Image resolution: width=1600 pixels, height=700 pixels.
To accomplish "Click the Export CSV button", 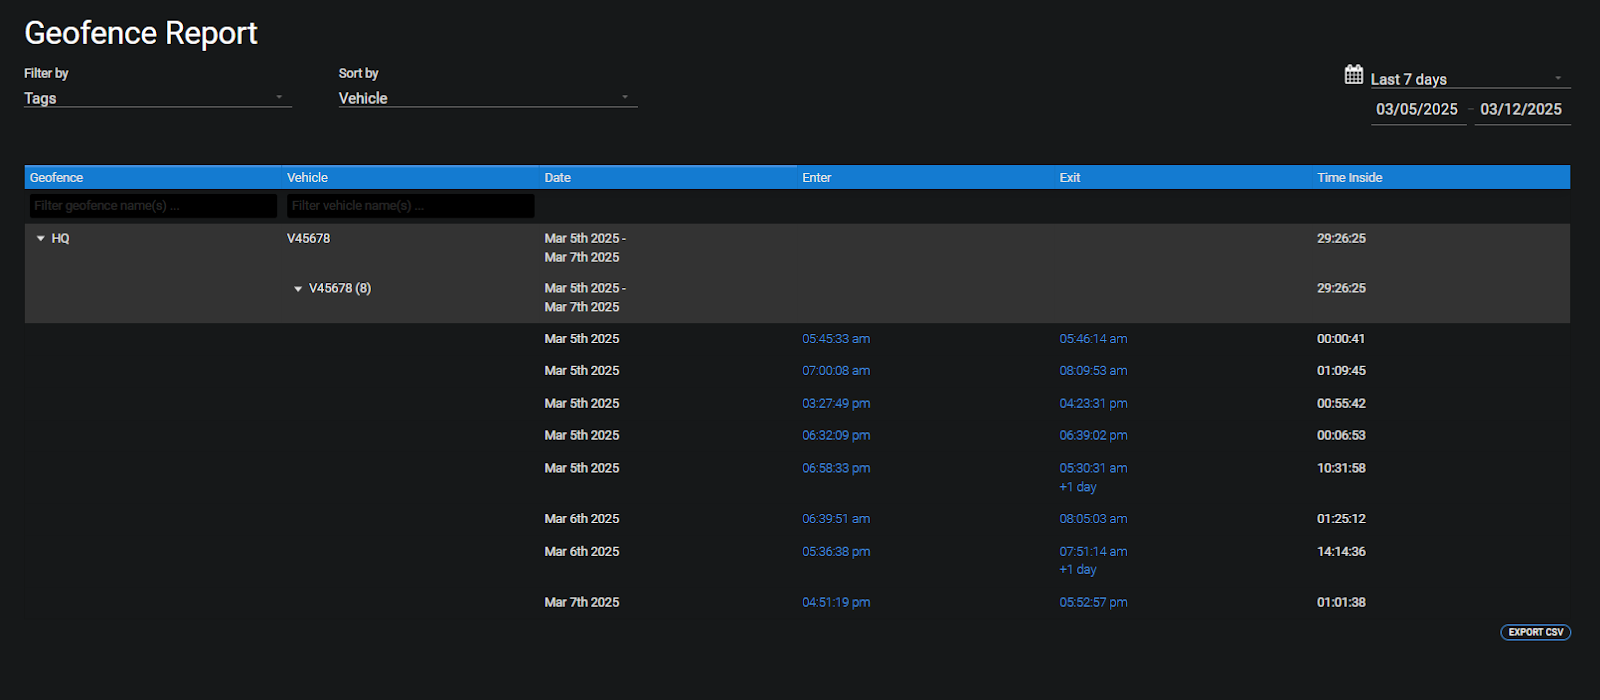I will (1535, 632).
